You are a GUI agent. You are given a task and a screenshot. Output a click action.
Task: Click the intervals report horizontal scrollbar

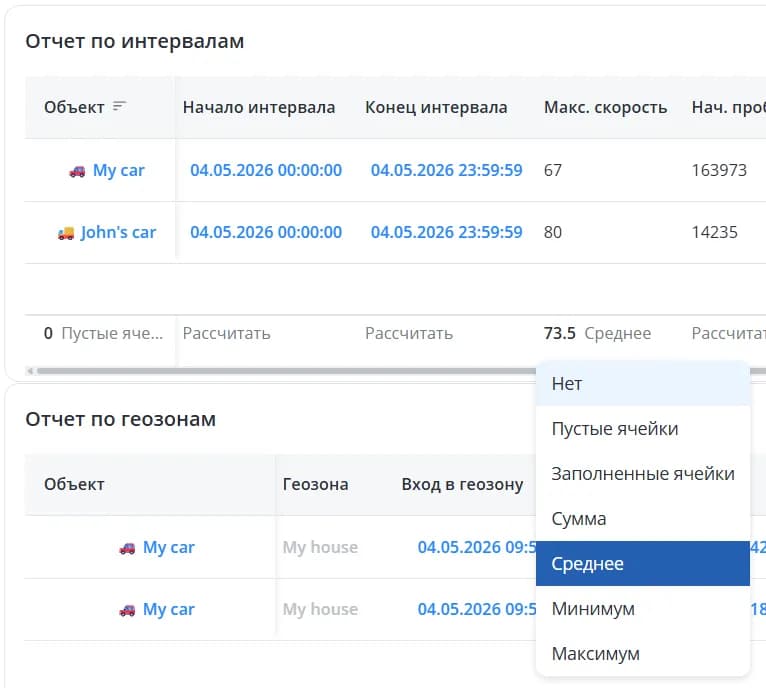coord(286,371)
